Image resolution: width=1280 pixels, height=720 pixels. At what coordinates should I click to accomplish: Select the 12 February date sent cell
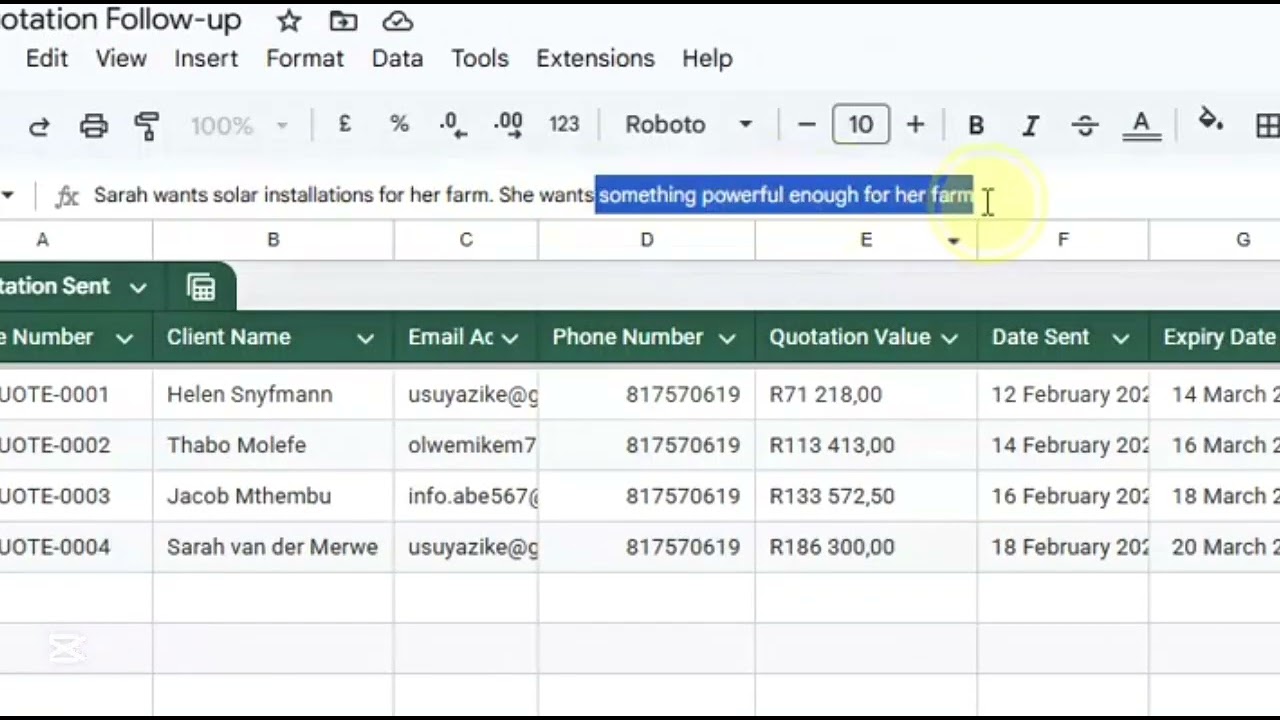point(1063,395)
